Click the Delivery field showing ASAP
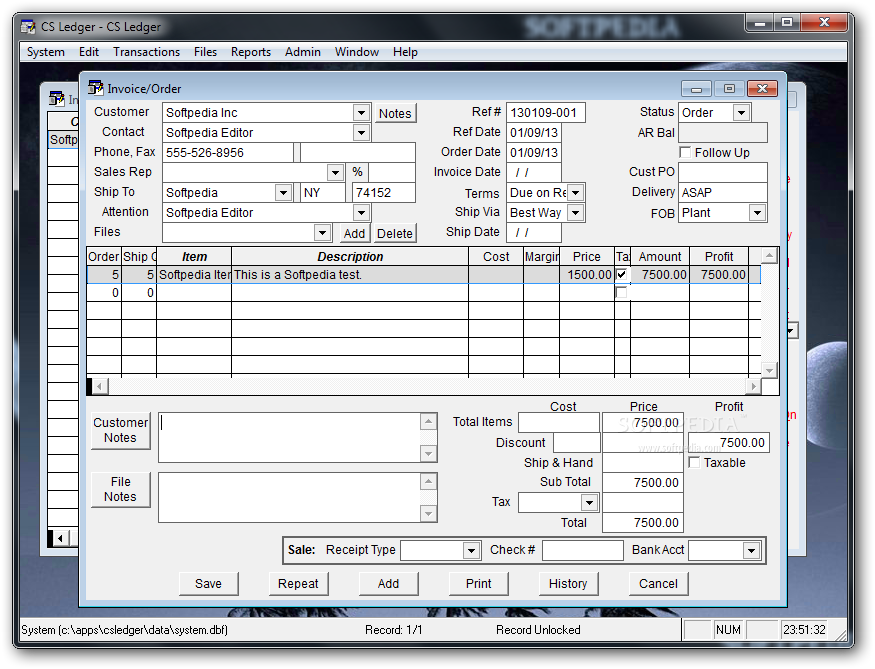Screen dimensions: 875x669 click(x=723, y=192)
